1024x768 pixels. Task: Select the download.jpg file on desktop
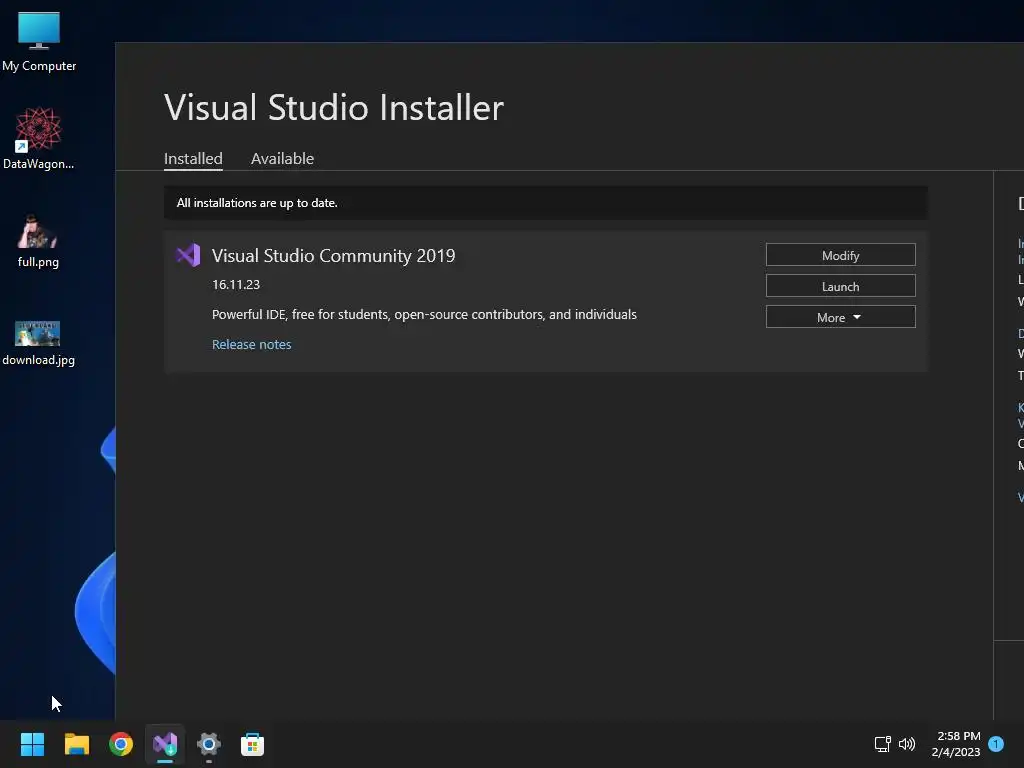[x=38, y=343]
